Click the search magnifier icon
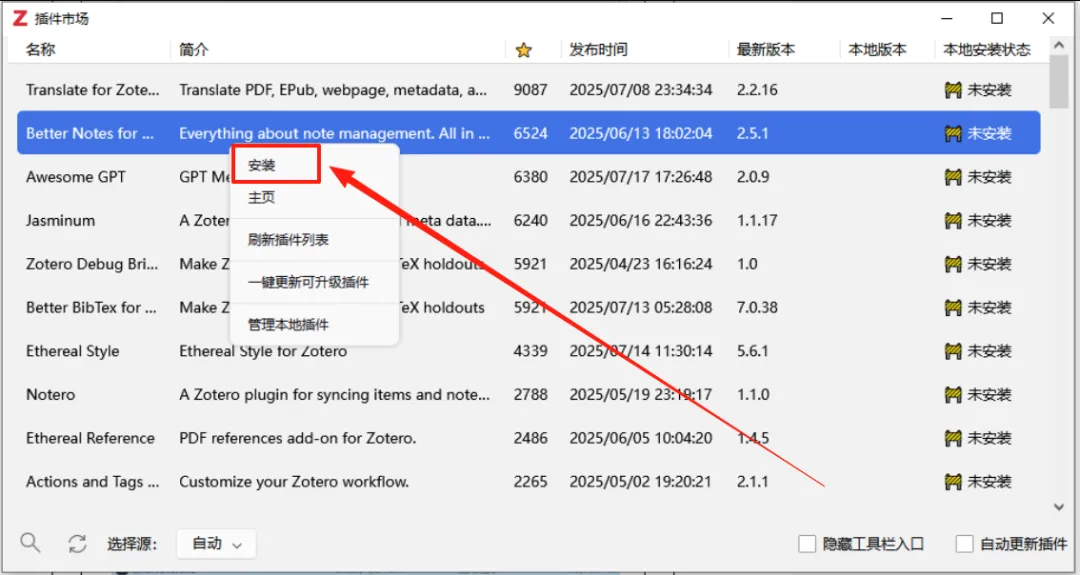1080x575 pixels. (30, 543)
